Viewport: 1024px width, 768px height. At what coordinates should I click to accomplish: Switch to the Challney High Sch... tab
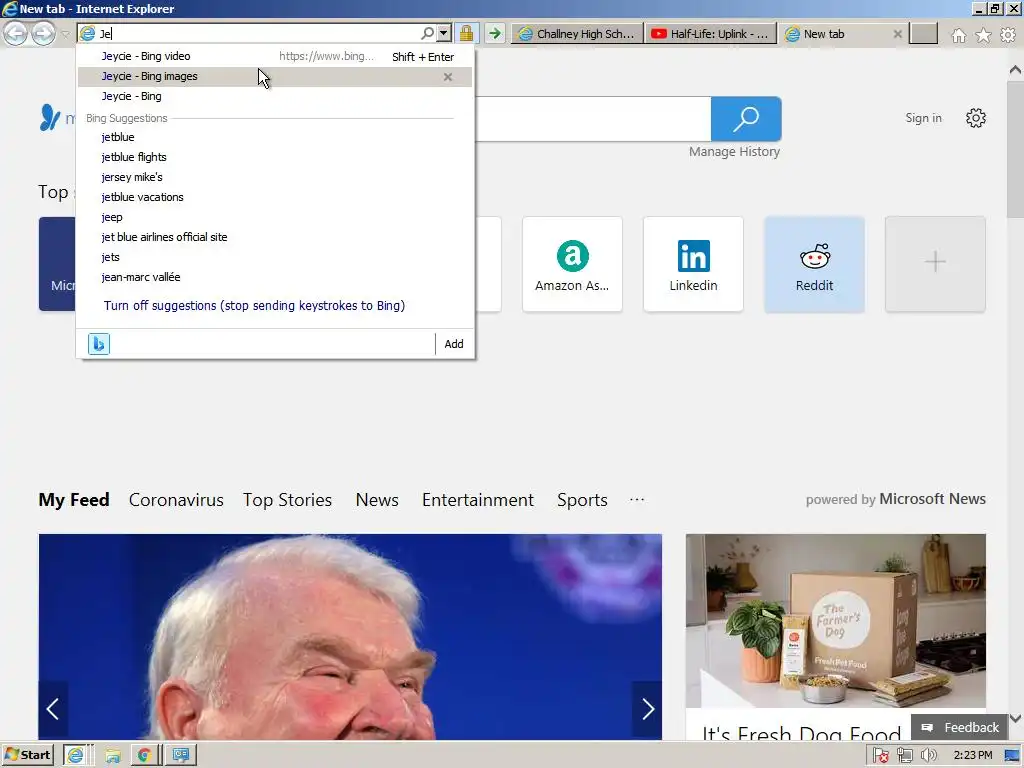[577, 34]
